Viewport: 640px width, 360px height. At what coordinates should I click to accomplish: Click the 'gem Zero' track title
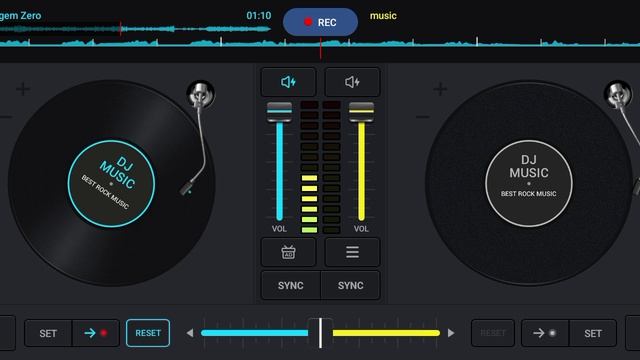[20, 16]
